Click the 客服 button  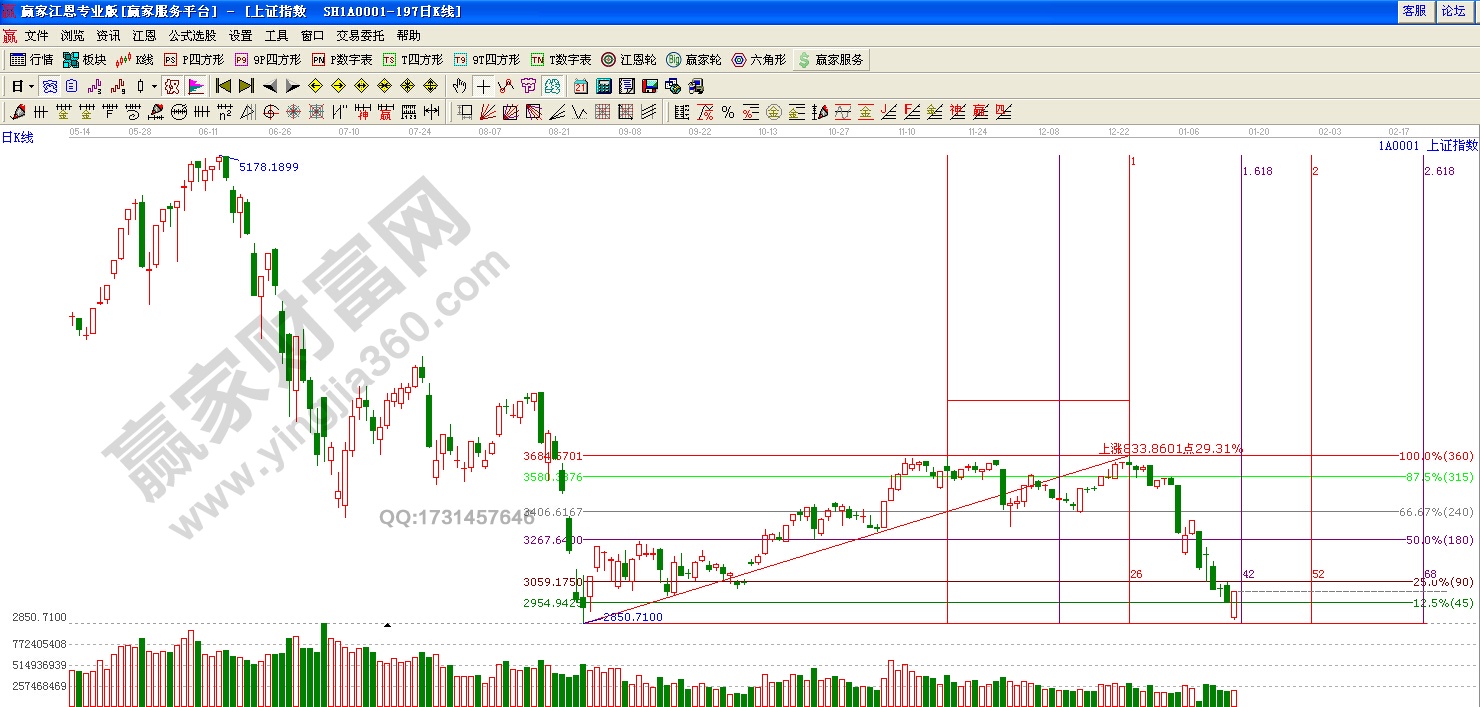coord(1414,11)
